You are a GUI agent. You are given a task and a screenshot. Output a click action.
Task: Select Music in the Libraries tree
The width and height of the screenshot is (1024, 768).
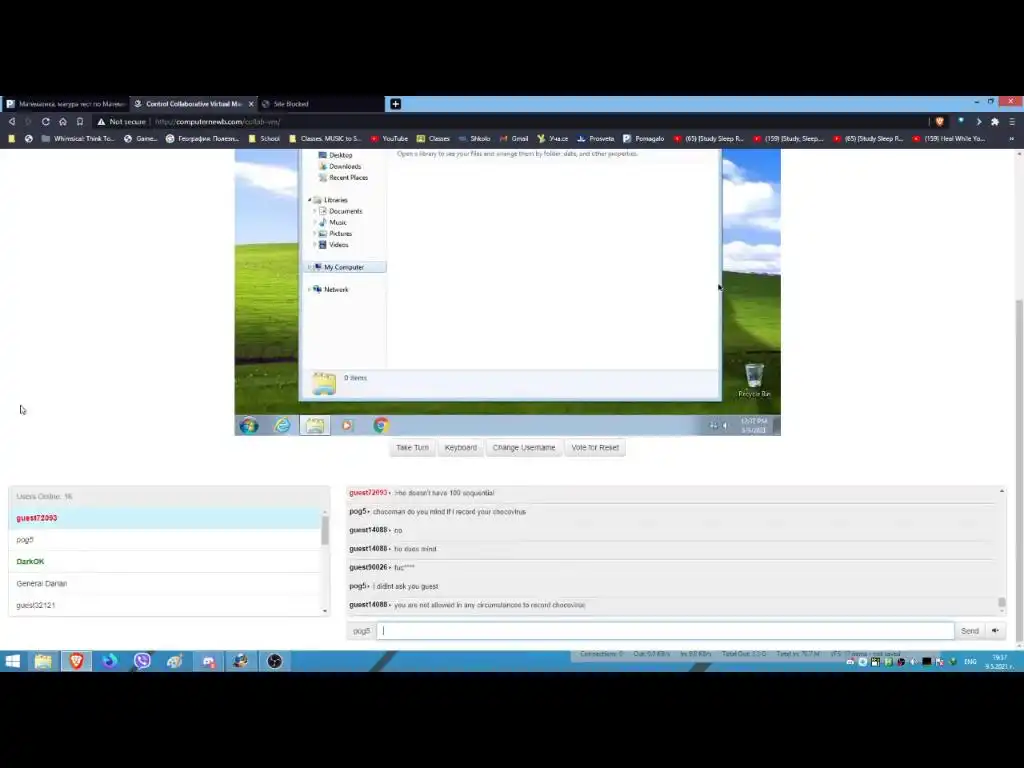pyautogui.click(x=333, y=223)
